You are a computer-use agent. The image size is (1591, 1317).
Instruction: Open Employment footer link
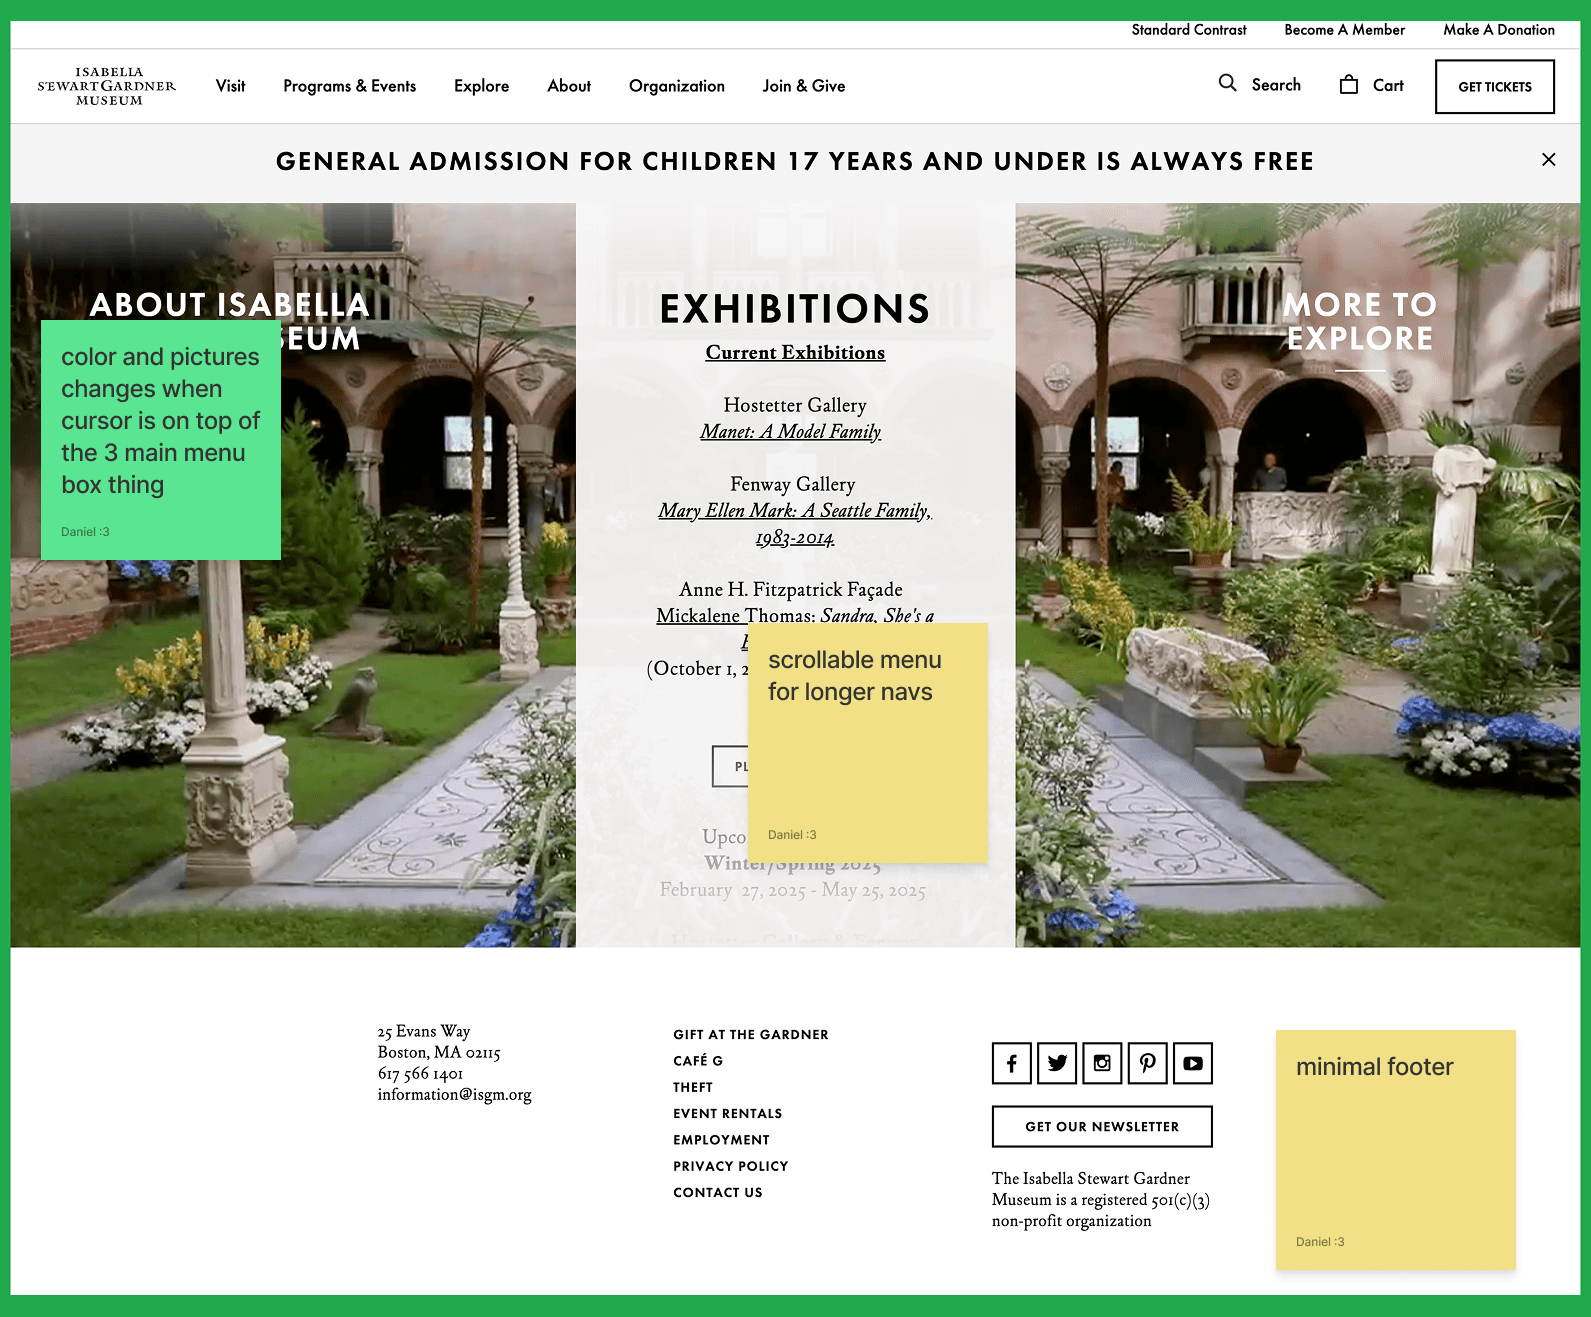[721, 1139]
